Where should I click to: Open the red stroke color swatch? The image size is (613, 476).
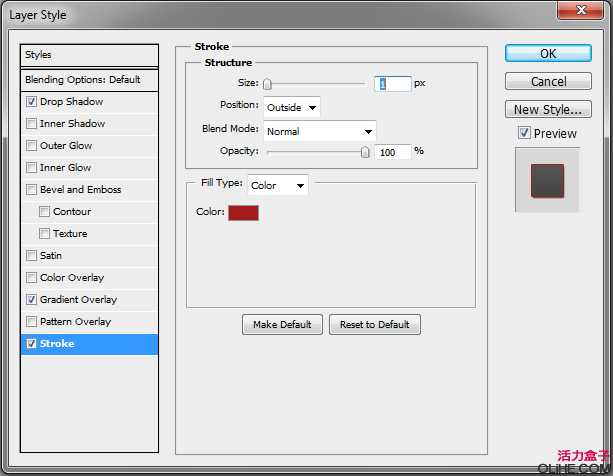(243, 212)
